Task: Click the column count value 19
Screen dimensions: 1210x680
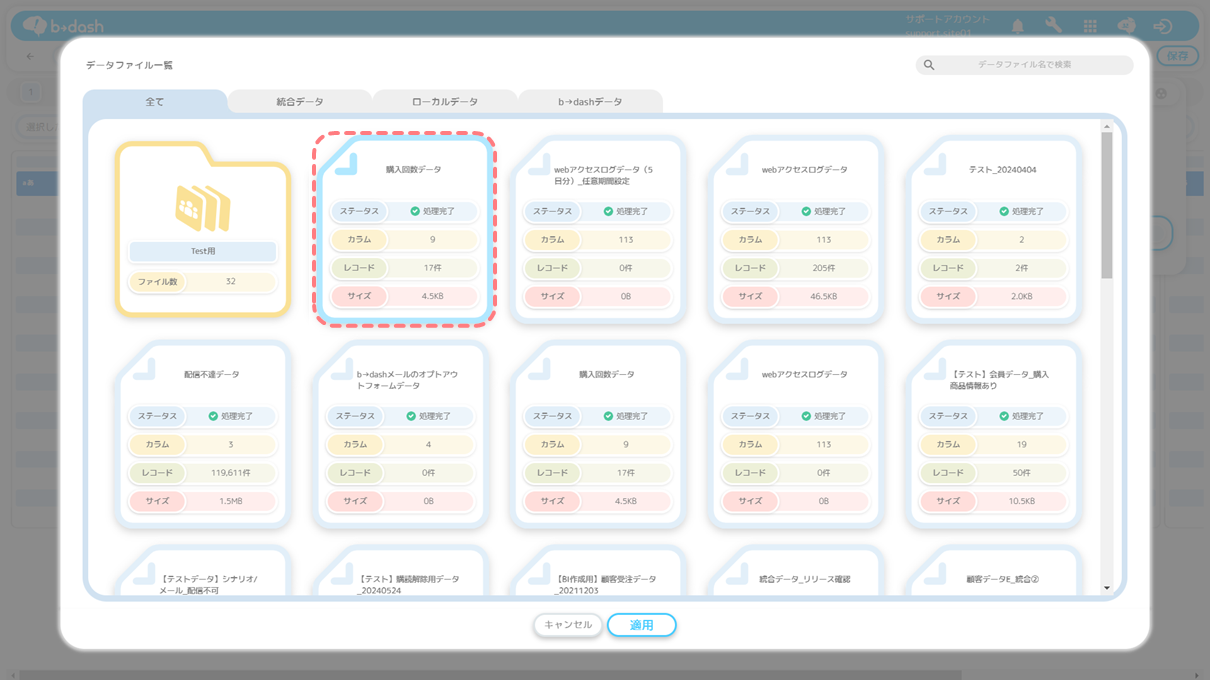Action: pyautogui.click(x=1022, y=444)
